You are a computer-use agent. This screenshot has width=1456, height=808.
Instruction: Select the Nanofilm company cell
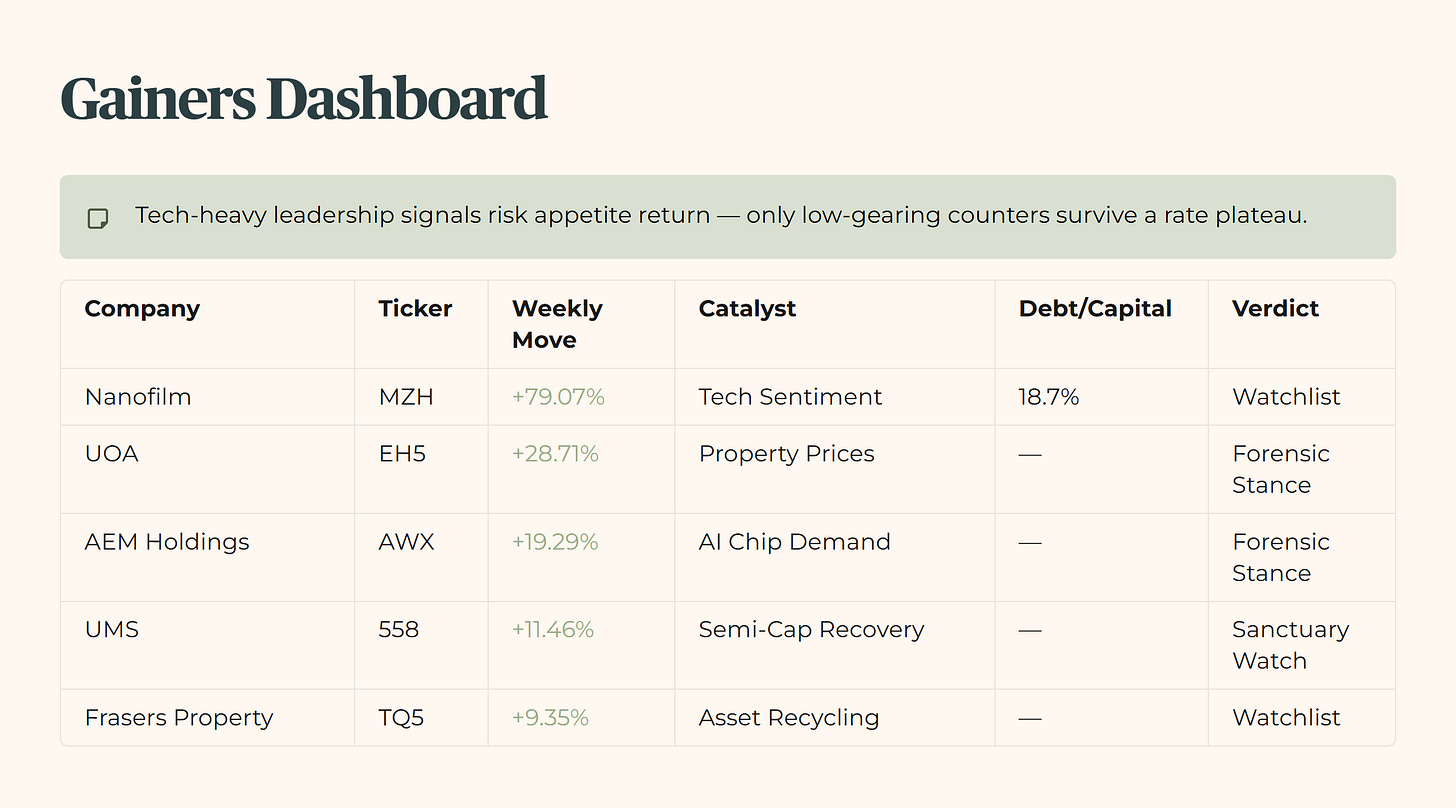pos(138,397)
